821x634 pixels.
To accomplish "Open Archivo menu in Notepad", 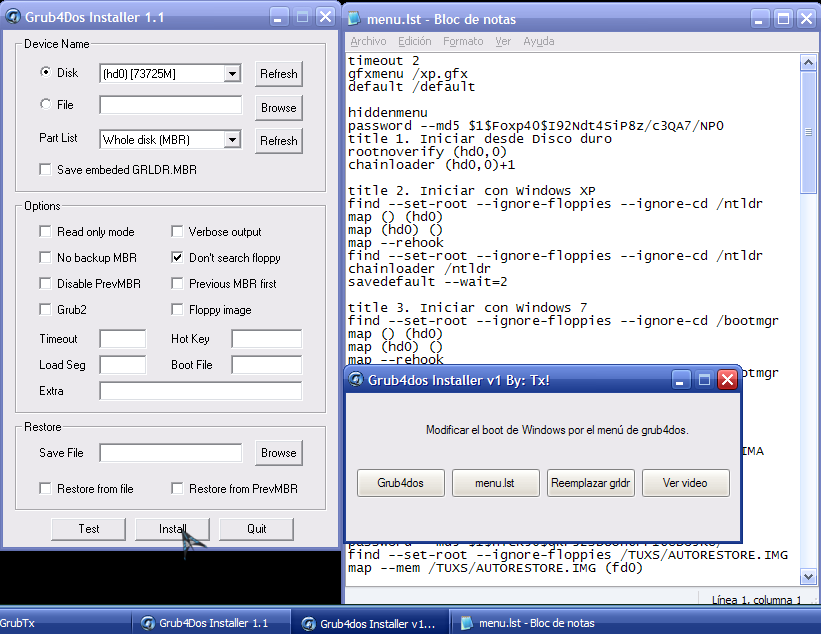I will [368, 41].
